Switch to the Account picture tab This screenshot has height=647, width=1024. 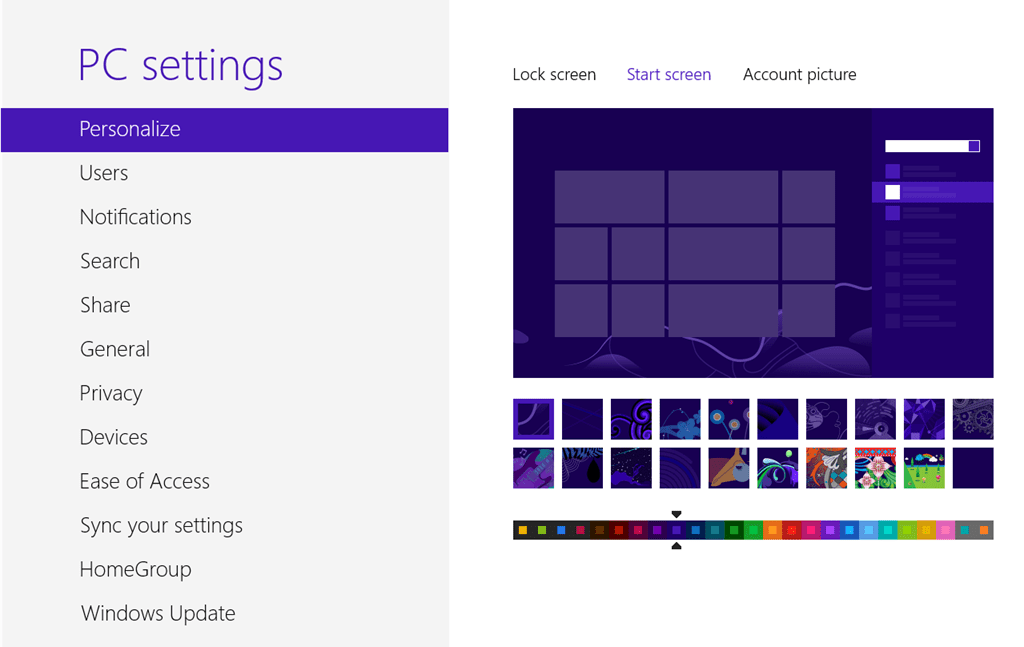[799, 74]
